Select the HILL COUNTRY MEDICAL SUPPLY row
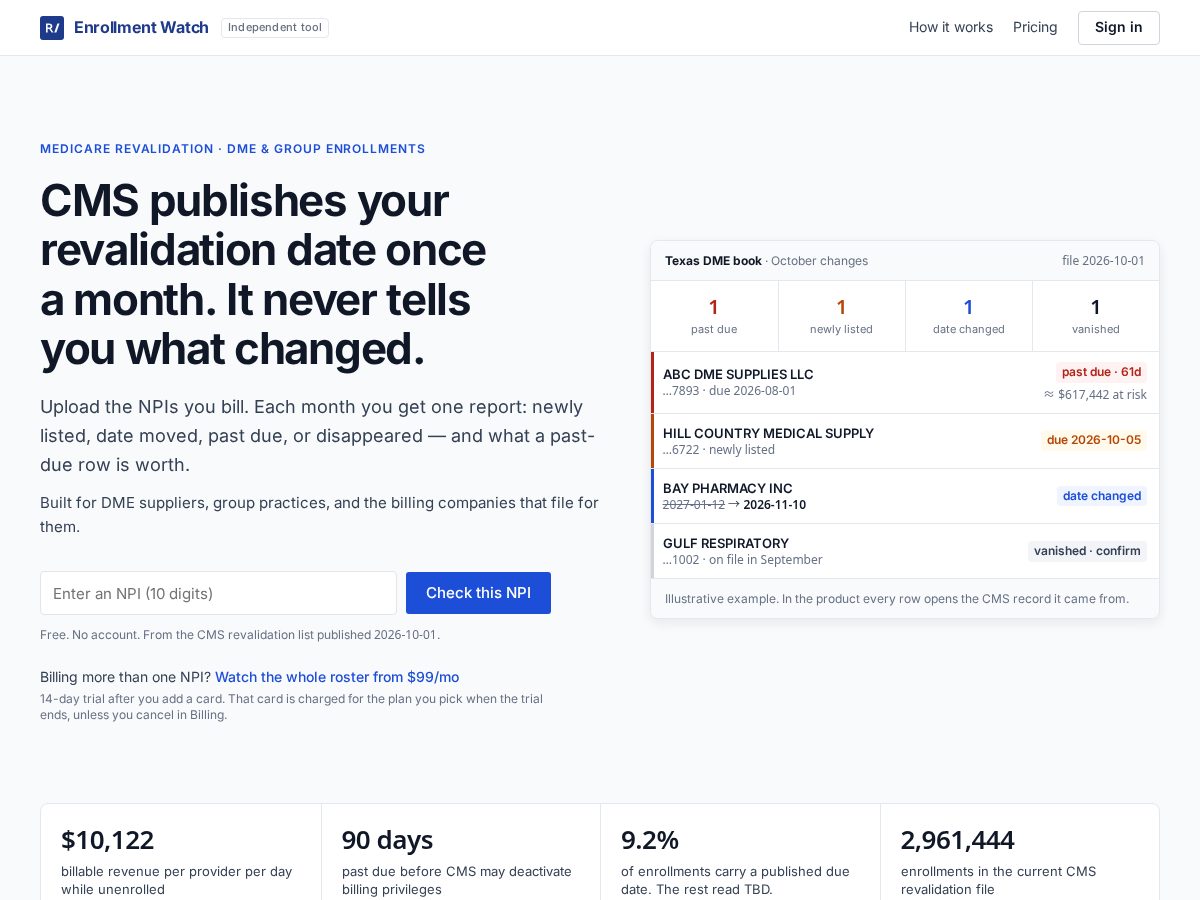 tap(905, 441)
